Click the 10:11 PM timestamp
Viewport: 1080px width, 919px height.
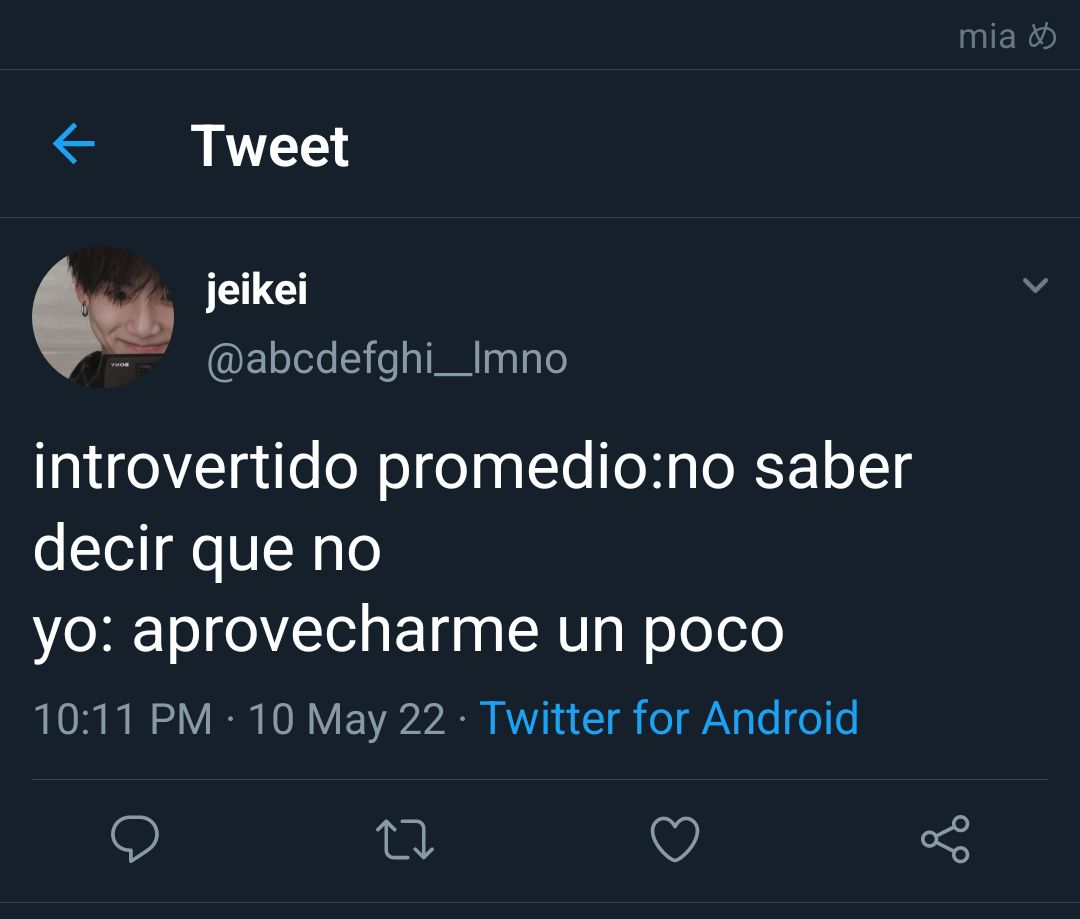pyautogui.click(x=123, y=719)
